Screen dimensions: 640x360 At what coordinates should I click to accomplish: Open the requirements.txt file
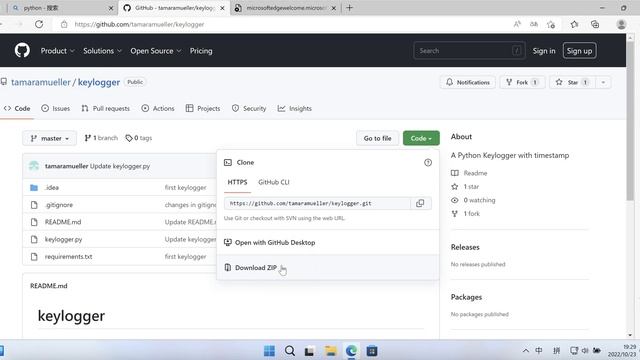(68, 257)
